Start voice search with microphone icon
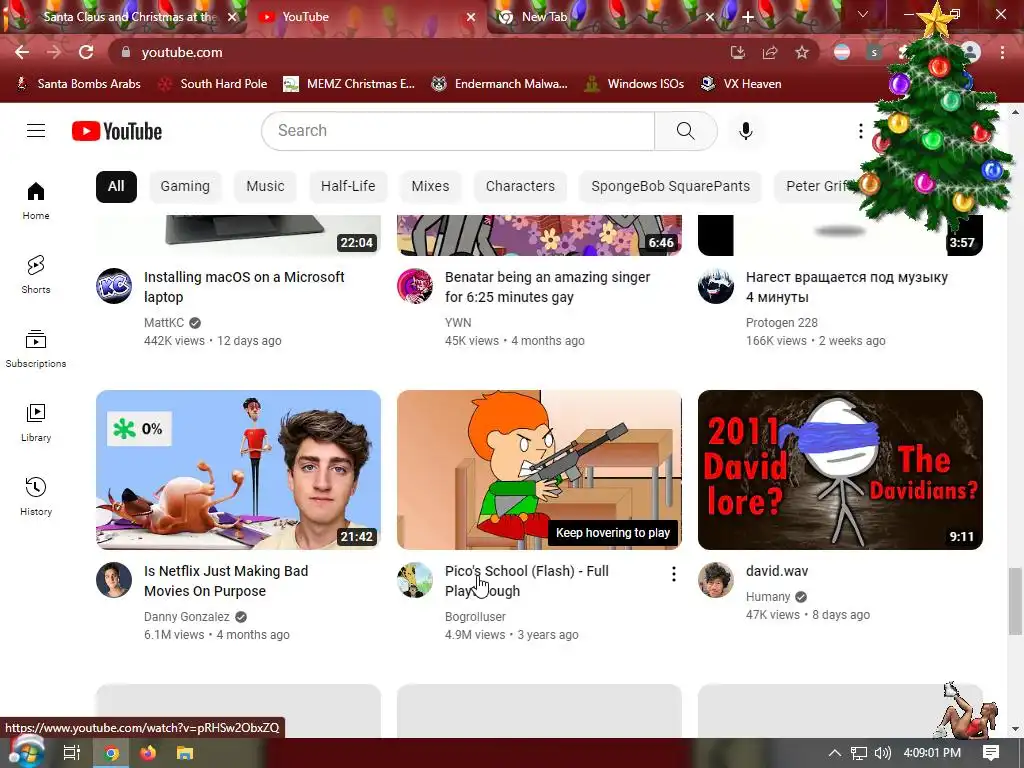The width and height of the screenshot is (1024, 768). click(745, 131)
